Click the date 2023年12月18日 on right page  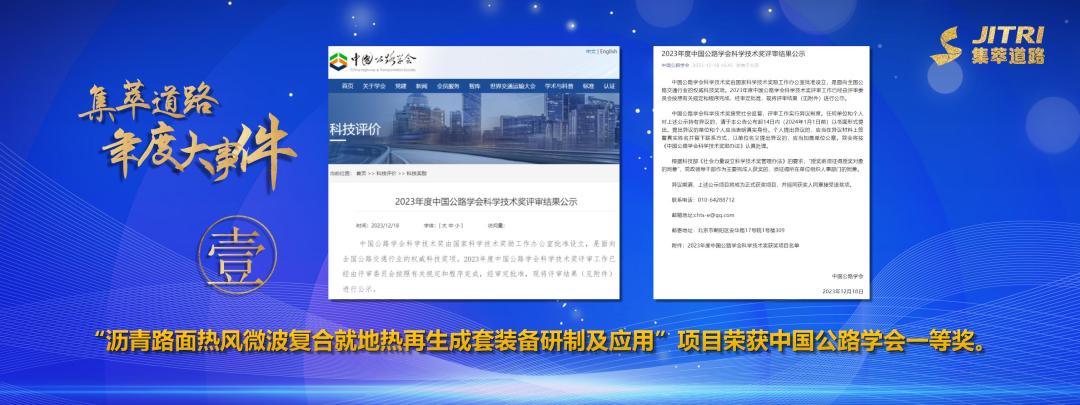843,291
